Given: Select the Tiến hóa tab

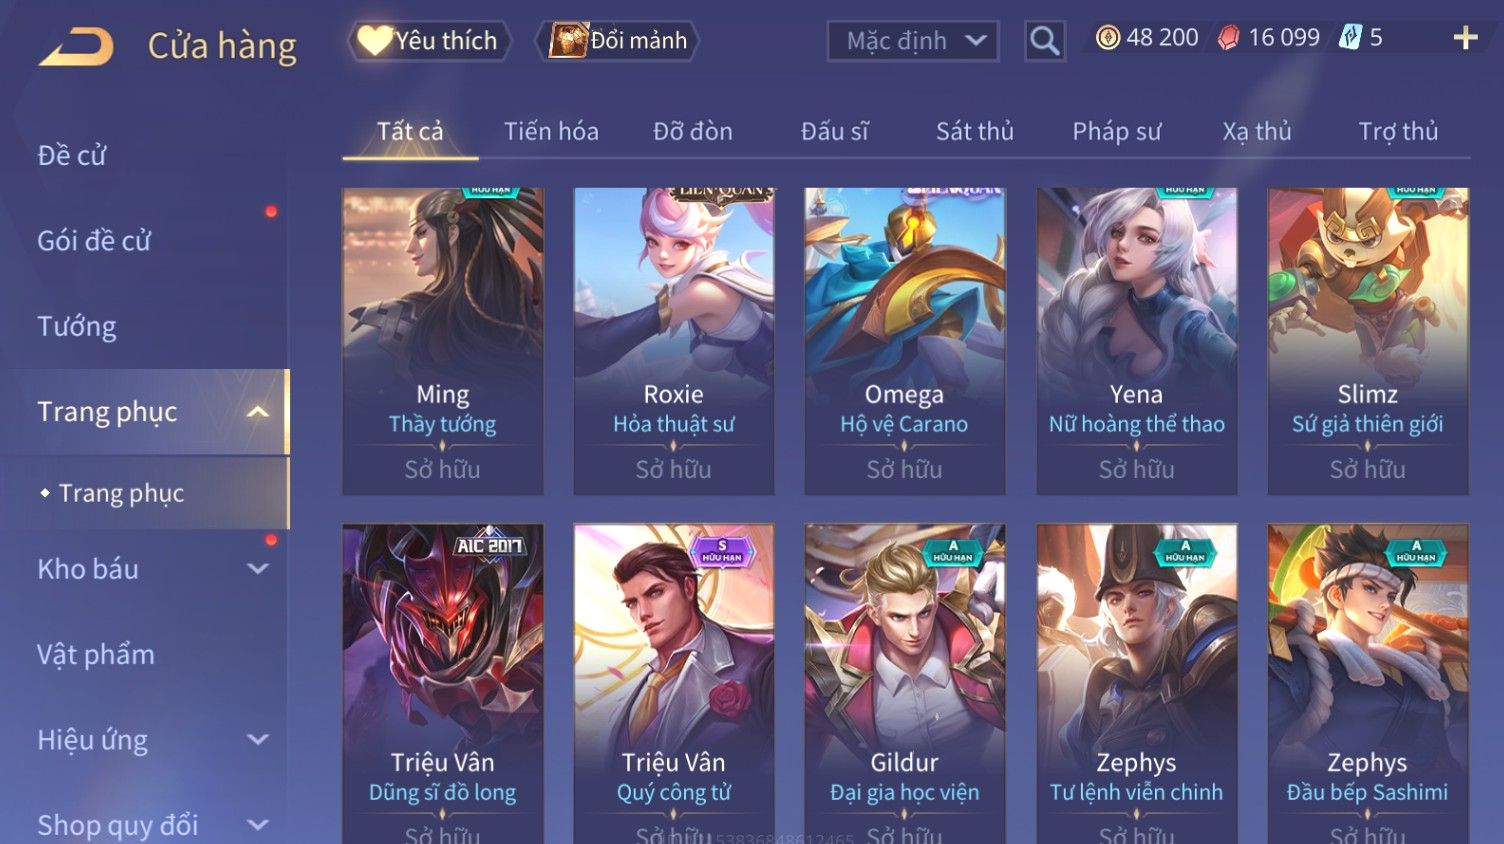Looking at the screenshot, I should (x=551, y=131).
